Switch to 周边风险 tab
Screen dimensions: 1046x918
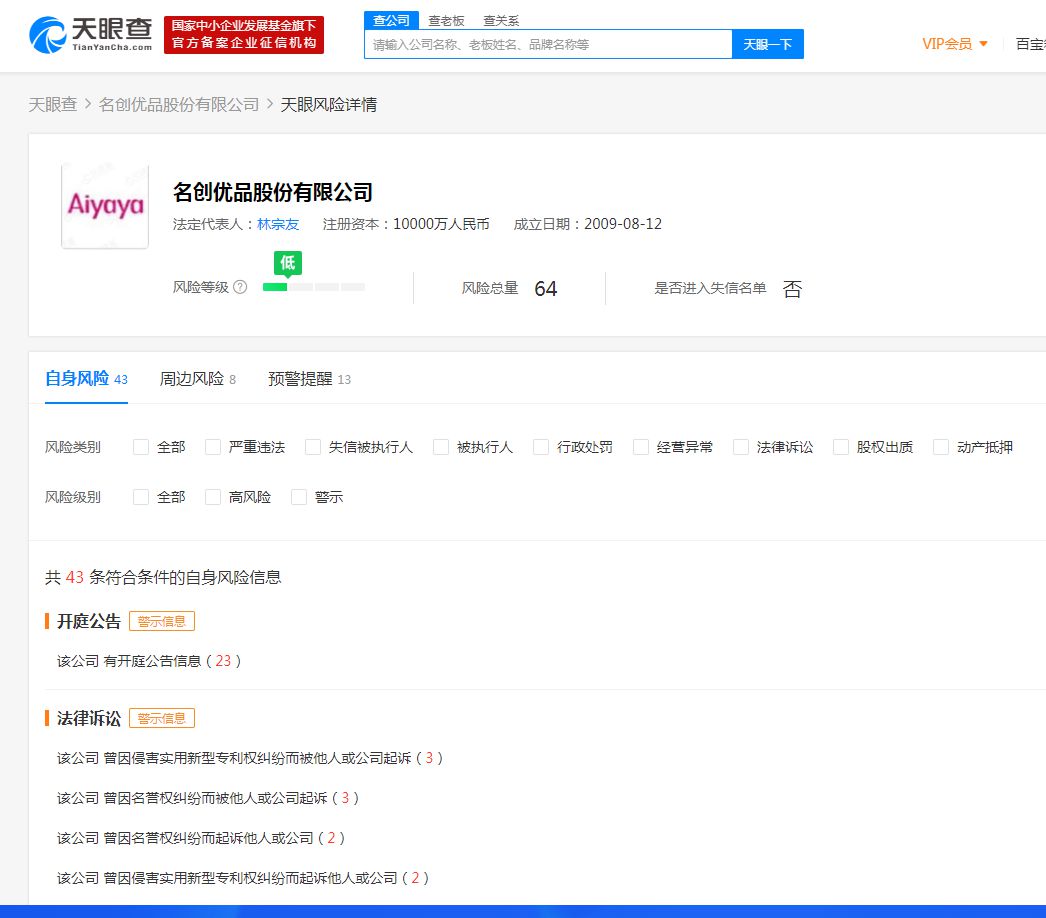[x=197, y=379]
